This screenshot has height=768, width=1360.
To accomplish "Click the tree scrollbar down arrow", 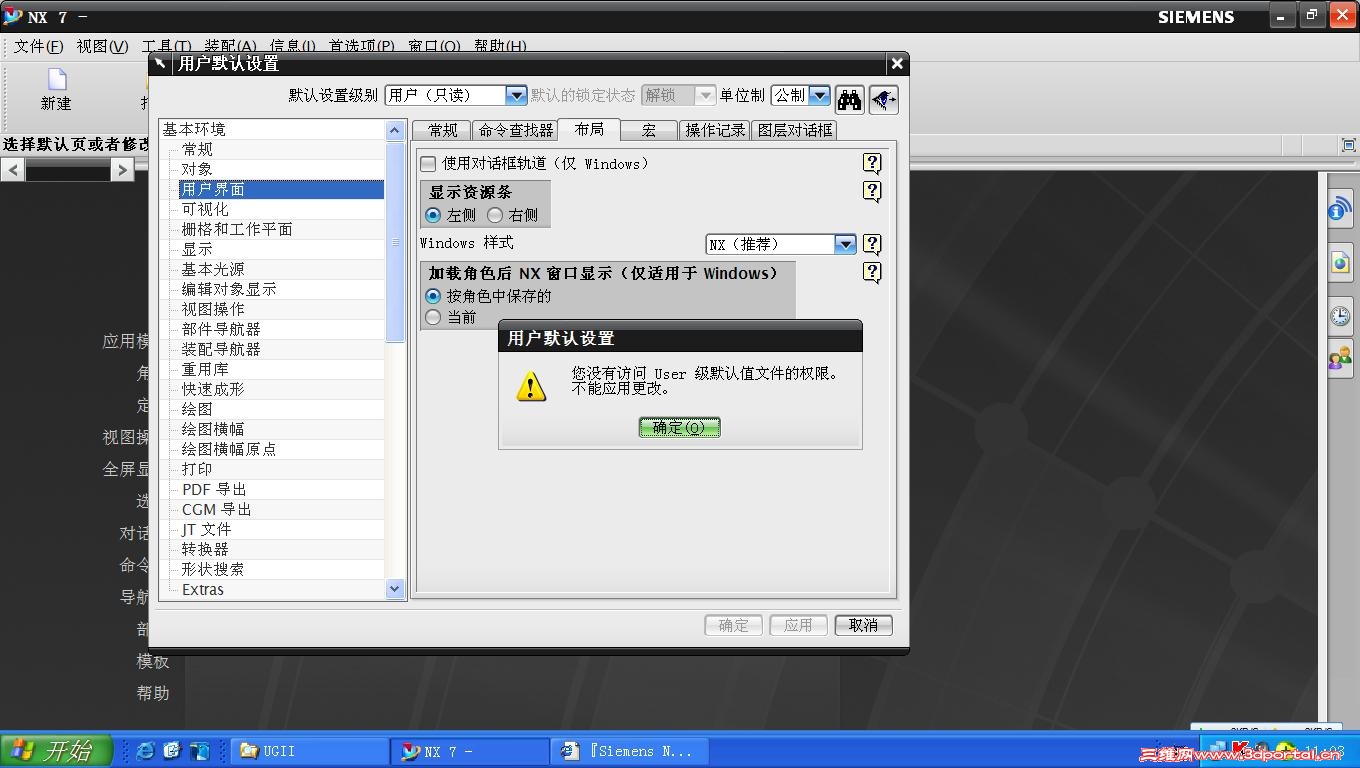I will point(395,590).
